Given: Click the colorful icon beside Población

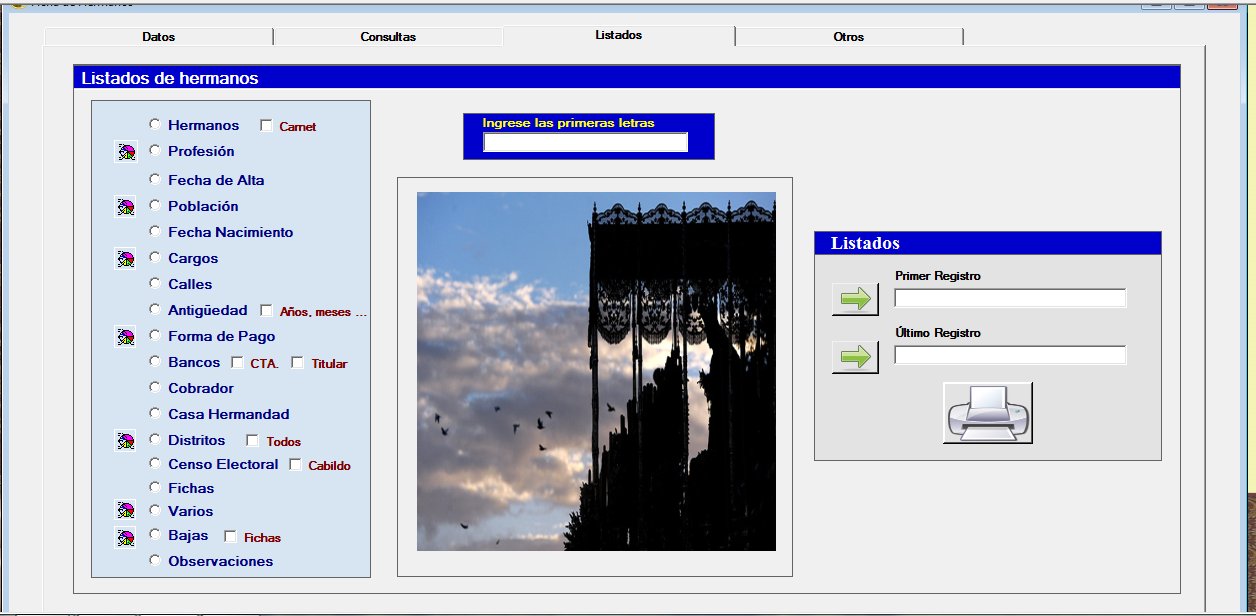Looking at the screenshot, I should (x=125, y=207).
